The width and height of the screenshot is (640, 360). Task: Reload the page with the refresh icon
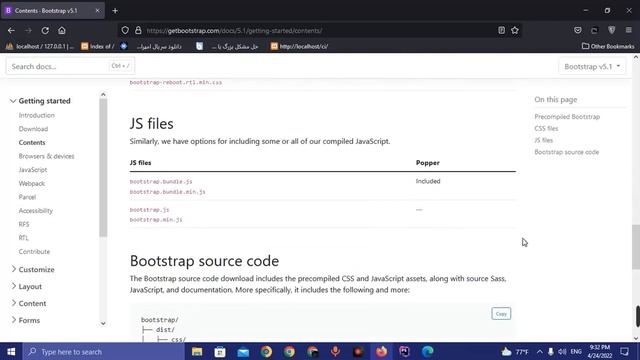[45, 31]
